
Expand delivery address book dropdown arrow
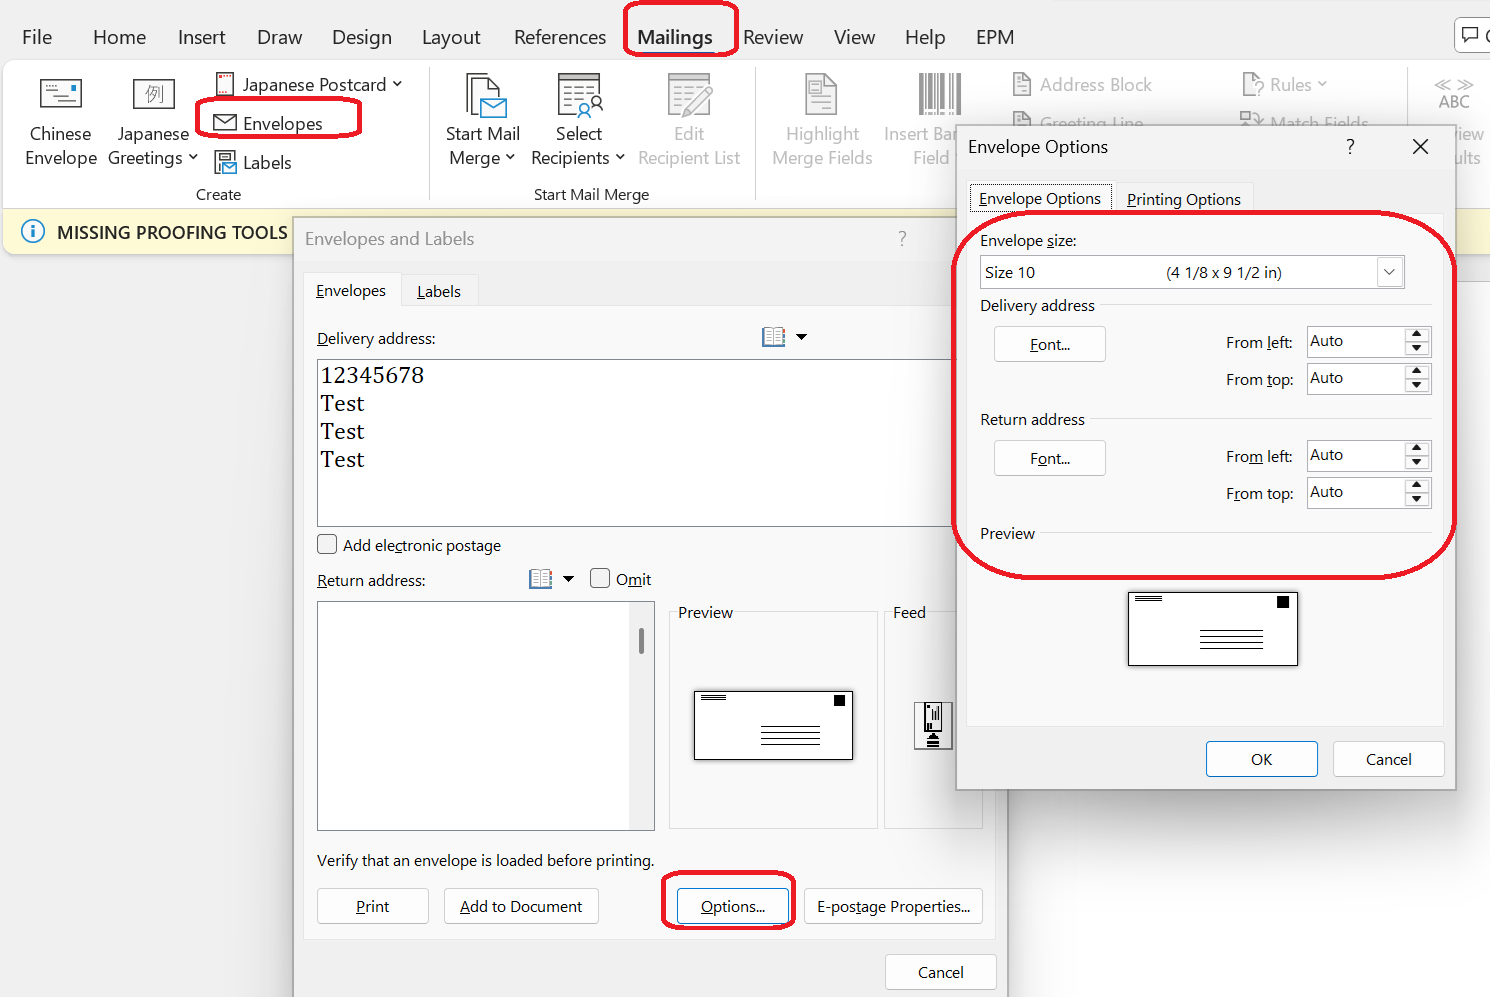tap(801, 337)
